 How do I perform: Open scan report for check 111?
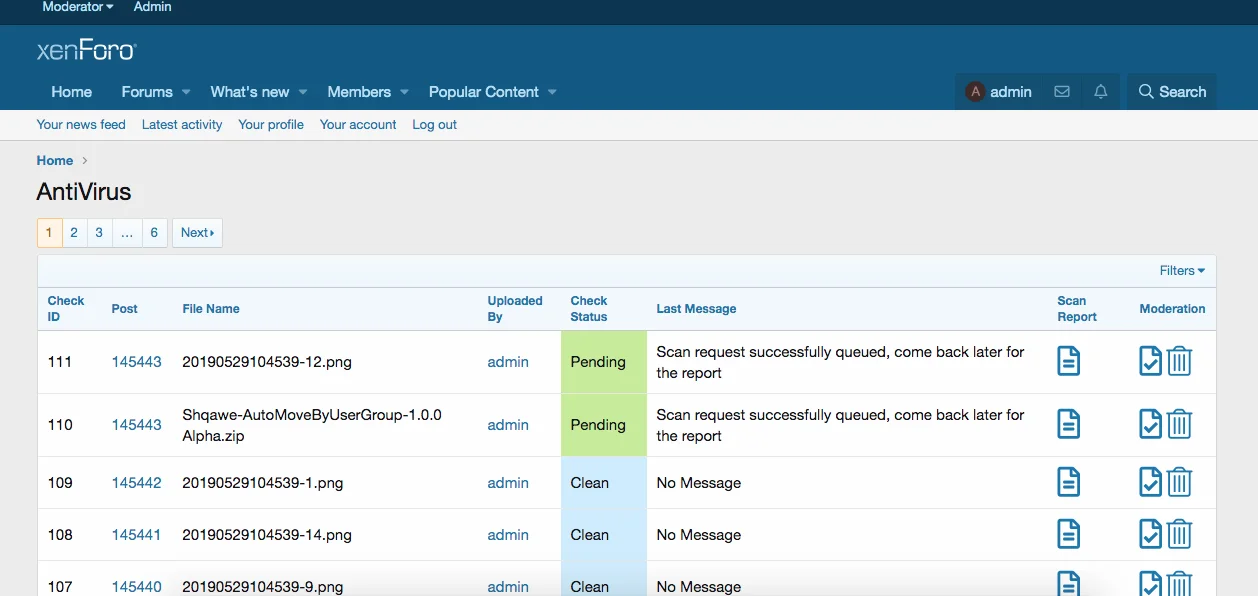1068,361
